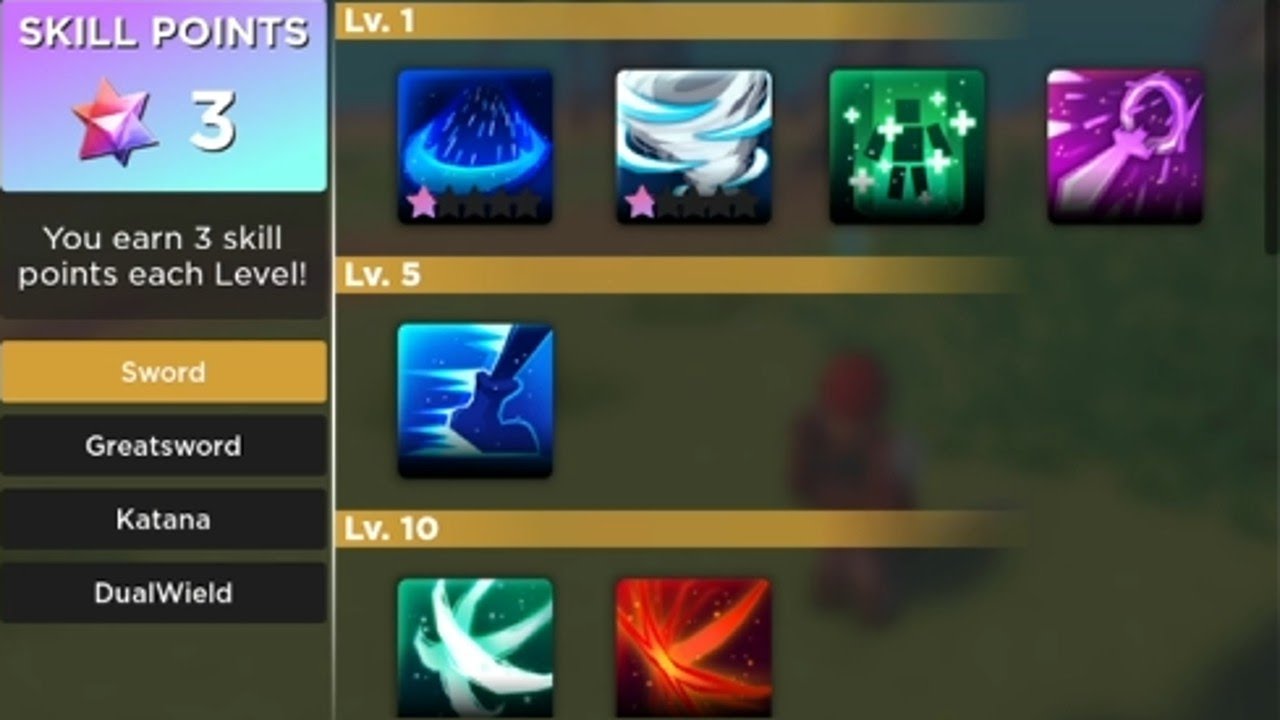Screen dimensions: 1280x720
Task: Click the pink star under tornado skill
Action: pyautogui.click(x=639, y=203)
